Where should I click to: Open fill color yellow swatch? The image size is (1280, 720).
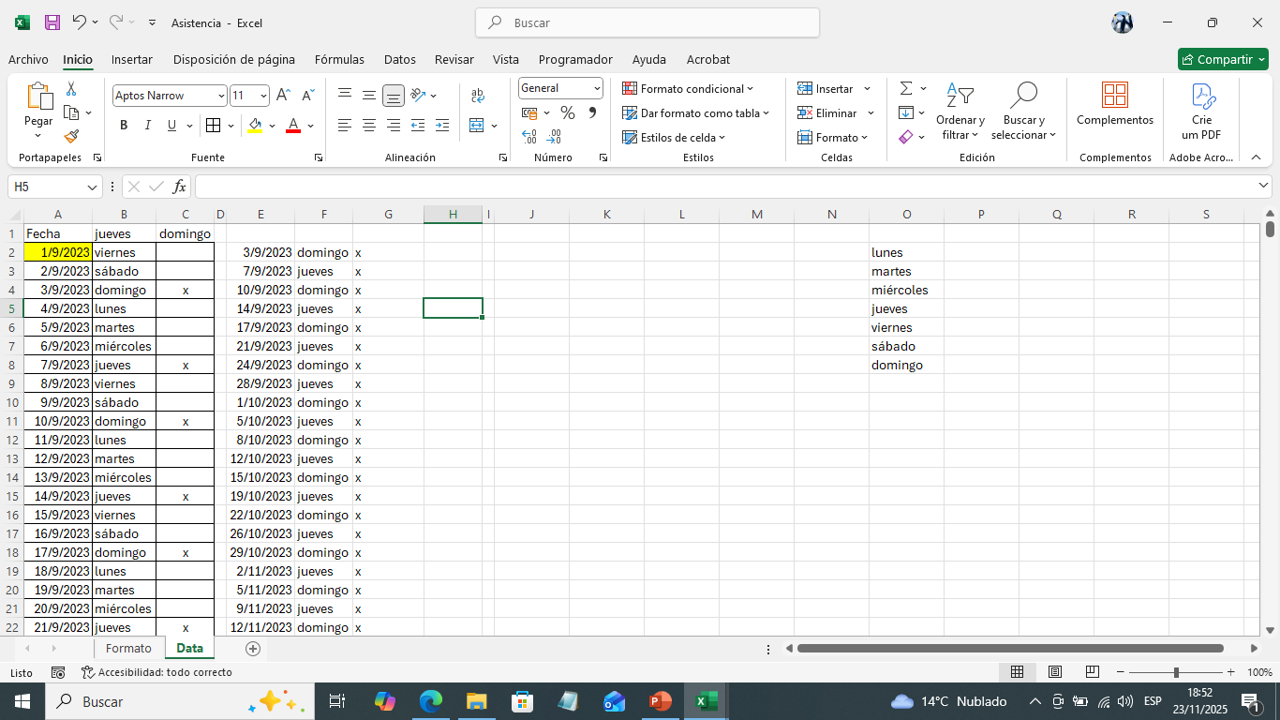[255, 126]
